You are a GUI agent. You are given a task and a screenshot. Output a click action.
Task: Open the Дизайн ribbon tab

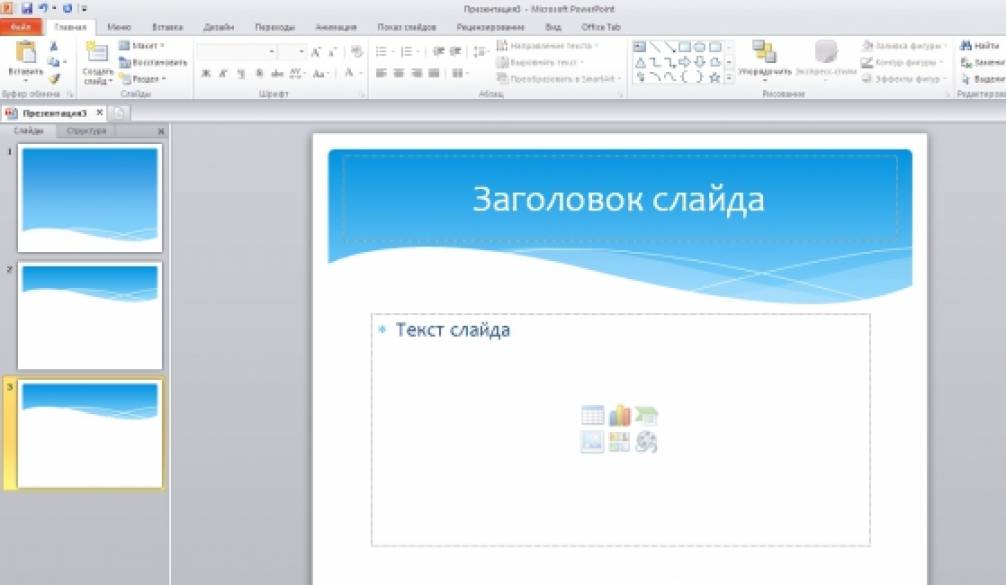pos(219,27)
